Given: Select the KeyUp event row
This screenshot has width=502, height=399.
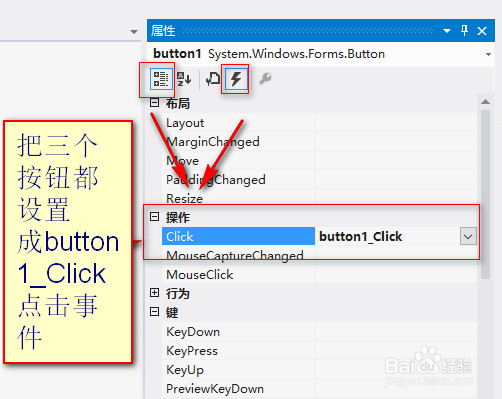Looking at the screenshot, I should point(319,370).
